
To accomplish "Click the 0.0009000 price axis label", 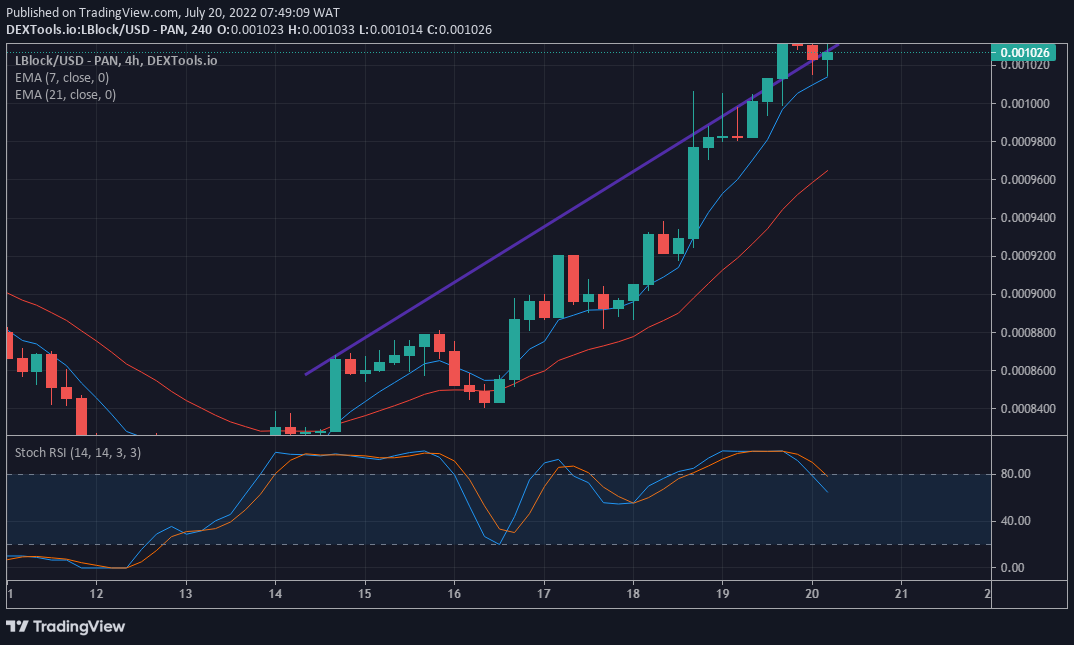I will coord(1028,294).
